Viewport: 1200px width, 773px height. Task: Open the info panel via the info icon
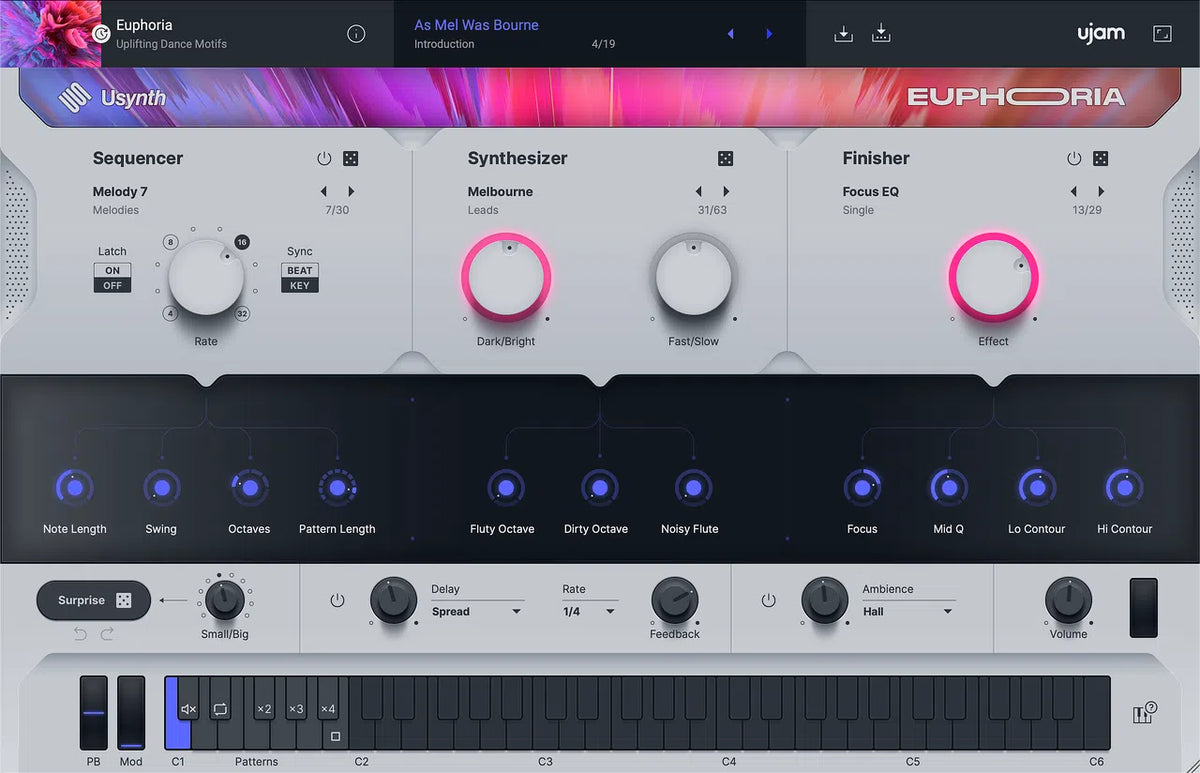(356, 33)
